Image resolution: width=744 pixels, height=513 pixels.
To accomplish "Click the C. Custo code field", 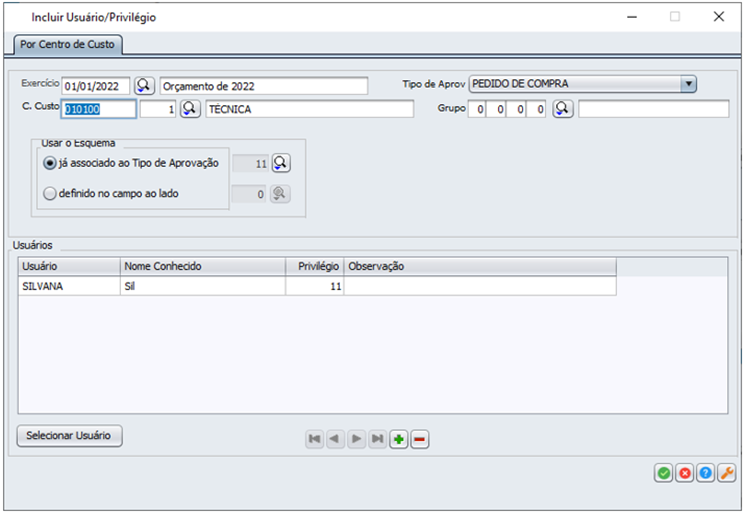I will coord(99,109).
